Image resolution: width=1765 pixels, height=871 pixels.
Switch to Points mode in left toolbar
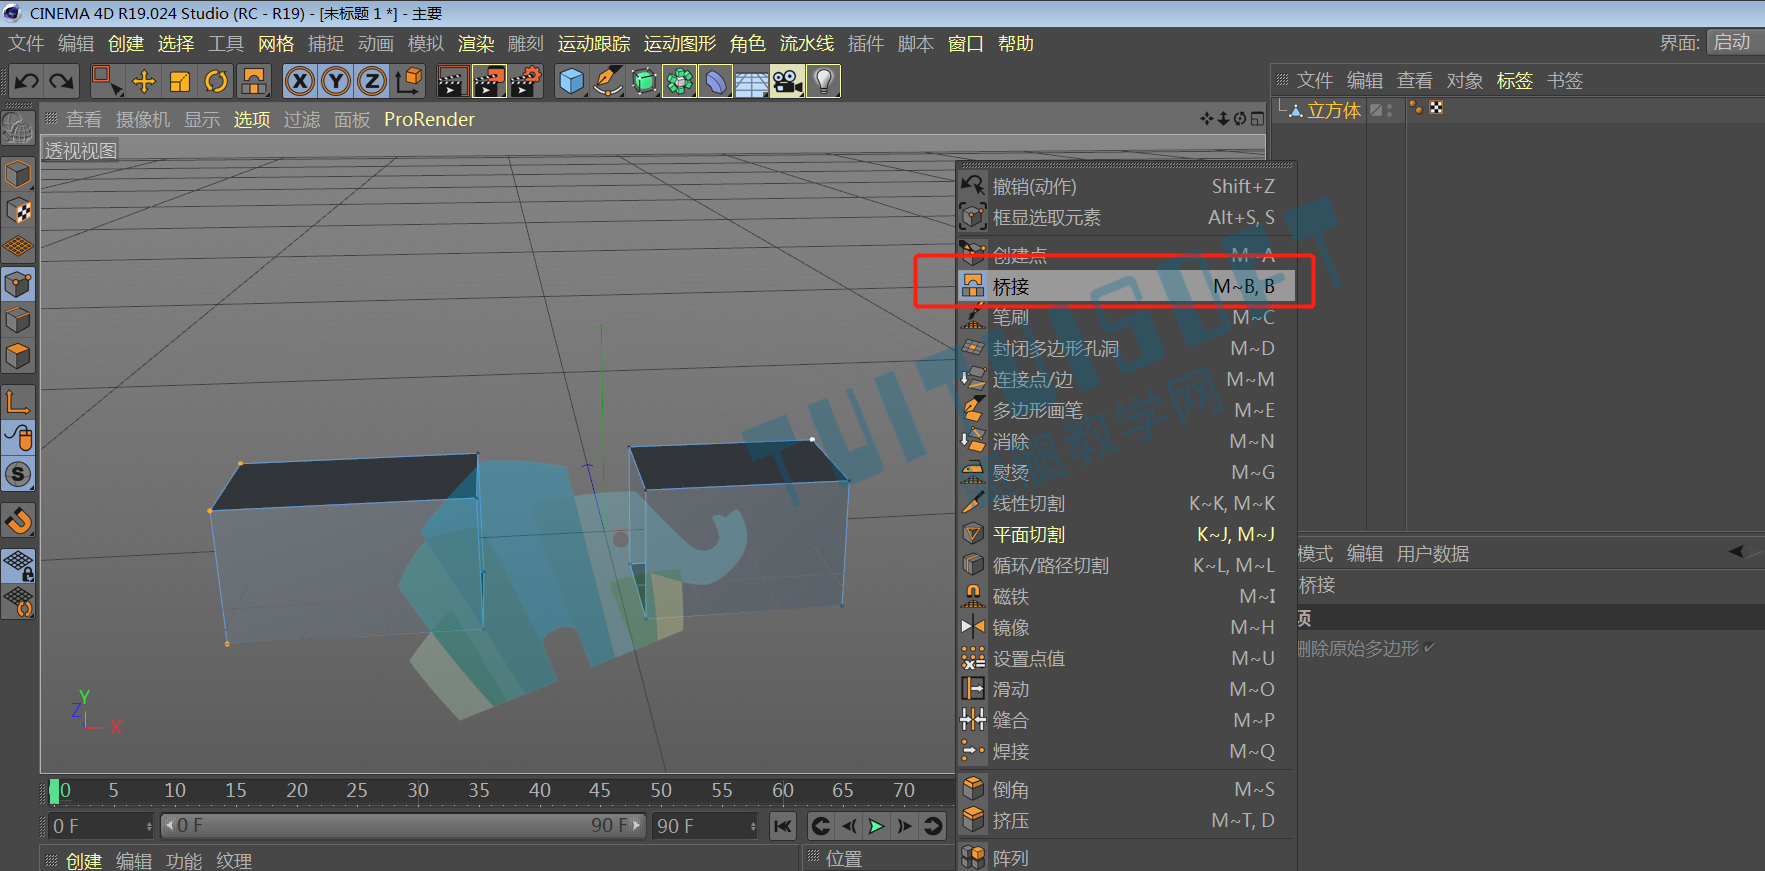18,284
